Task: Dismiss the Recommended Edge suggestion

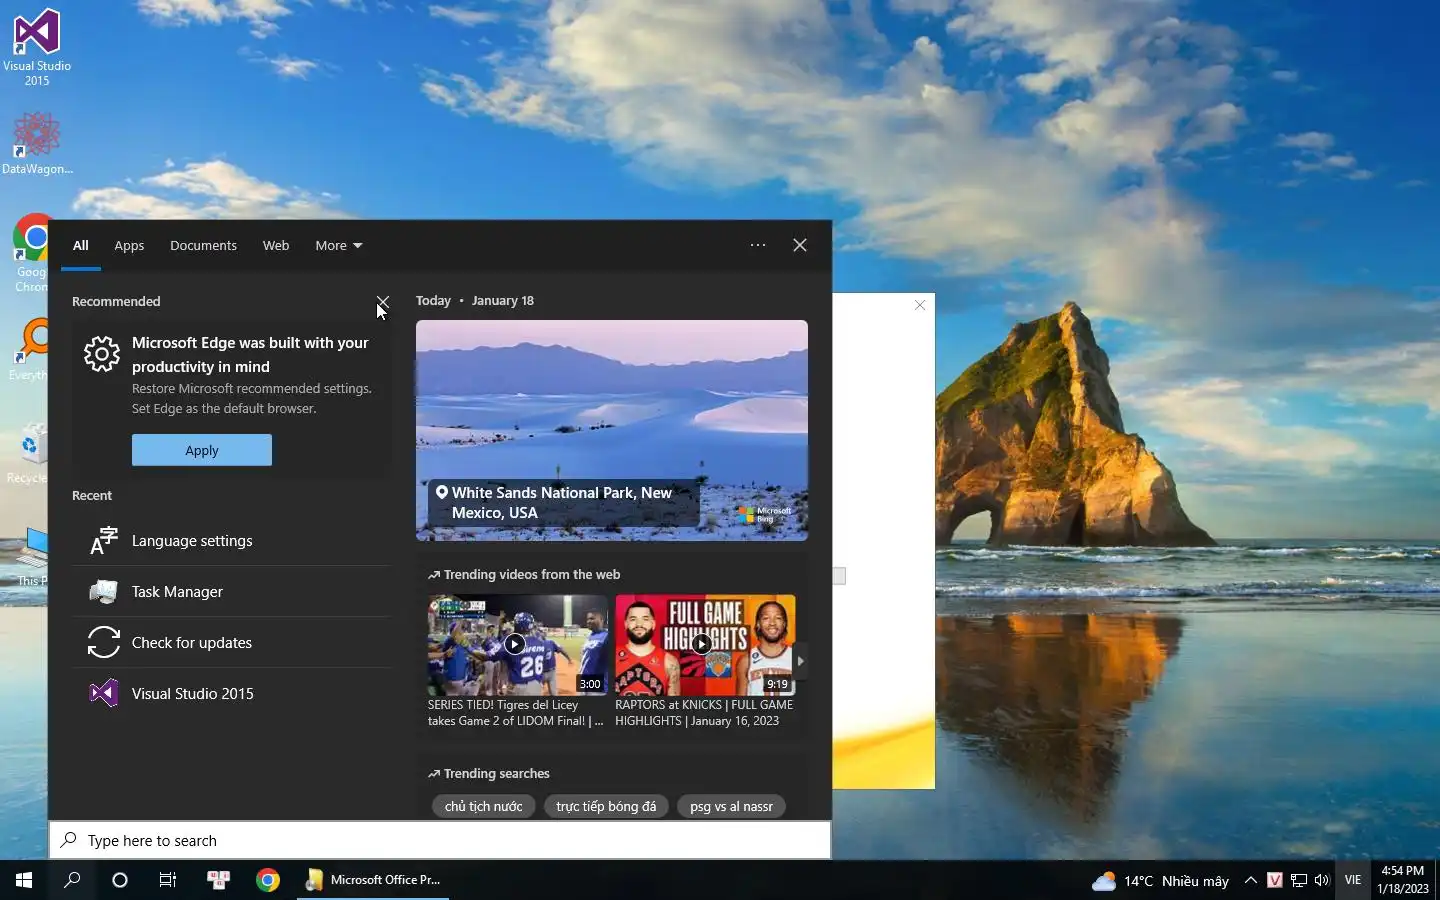Action: point(383,302)
